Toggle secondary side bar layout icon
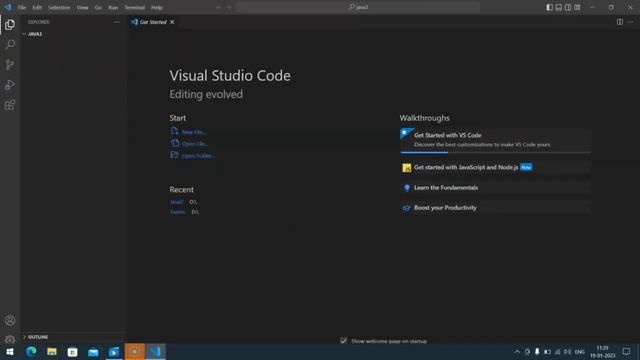640x360 pixels. [568, 7]
